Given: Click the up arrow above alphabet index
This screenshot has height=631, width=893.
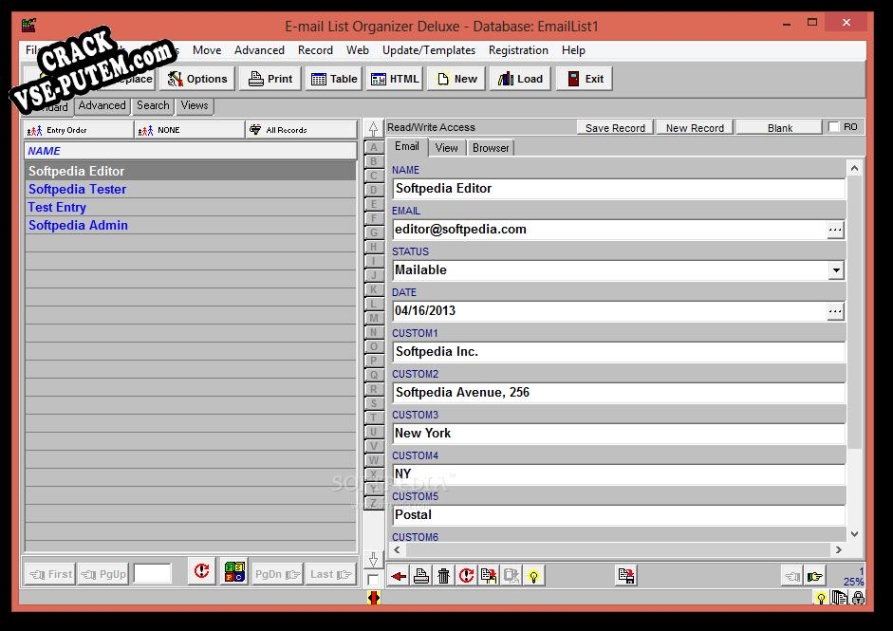Looking at the screenshot, I should pyautogui.click(x=373, y=128).
